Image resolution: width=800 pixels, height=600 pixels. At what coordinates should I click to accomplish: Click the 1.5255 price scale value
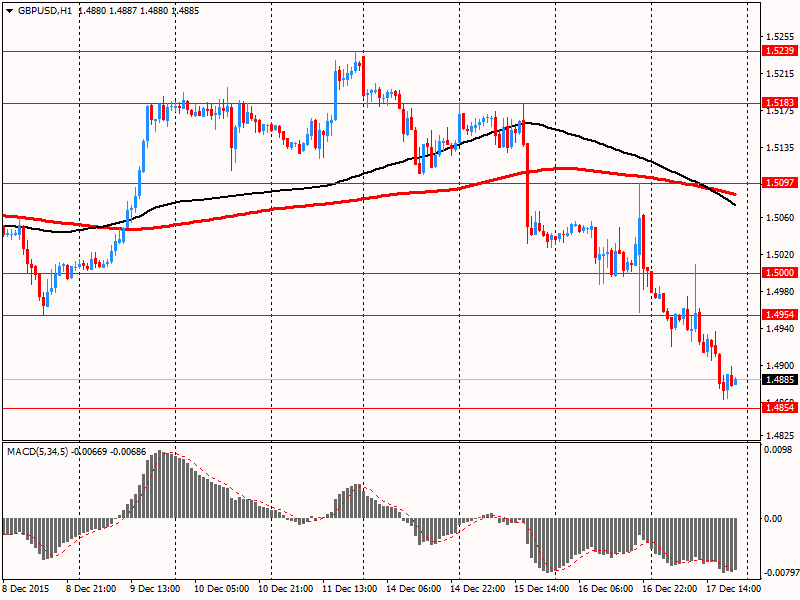(780, 37)
